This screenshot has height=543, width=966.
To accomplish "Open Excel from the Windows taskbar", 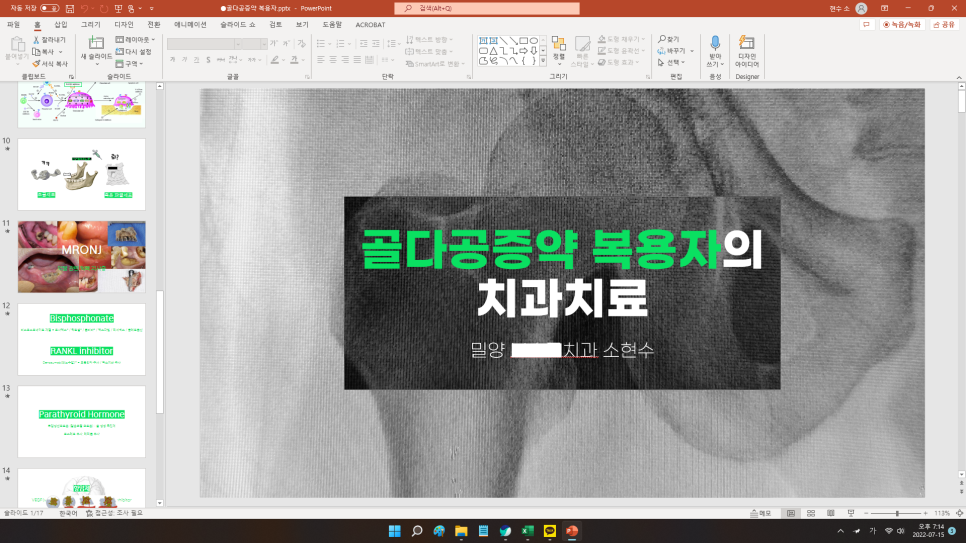I will coord(527,531).
